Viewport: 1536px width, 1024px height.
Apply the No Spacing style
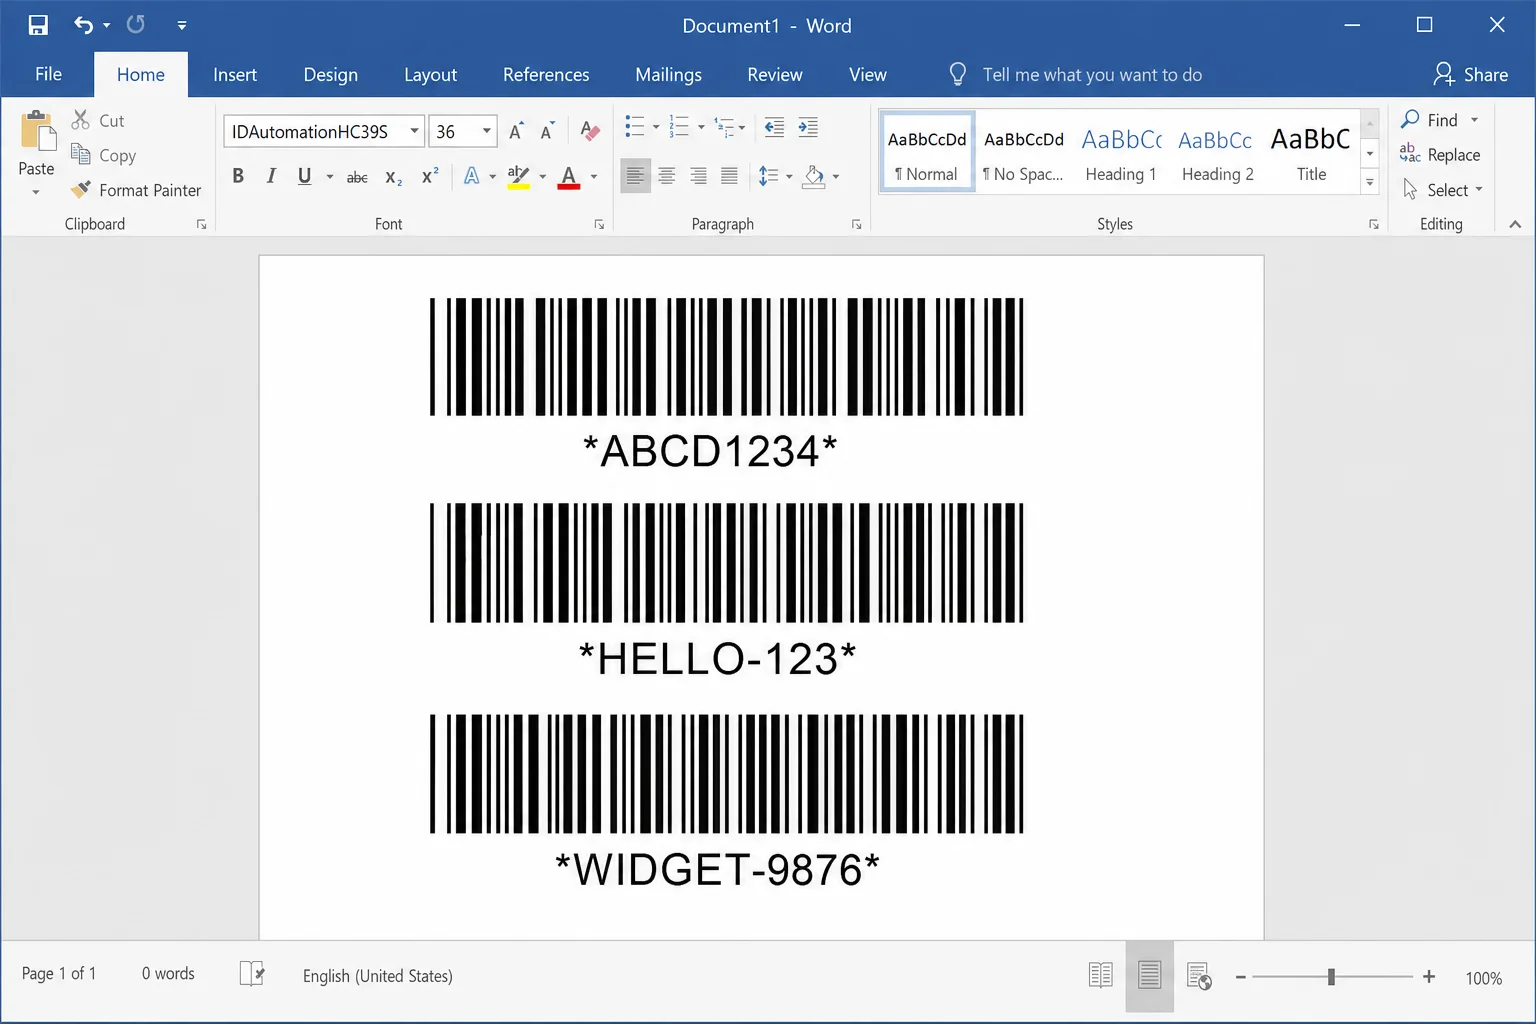coord(1023,152)
